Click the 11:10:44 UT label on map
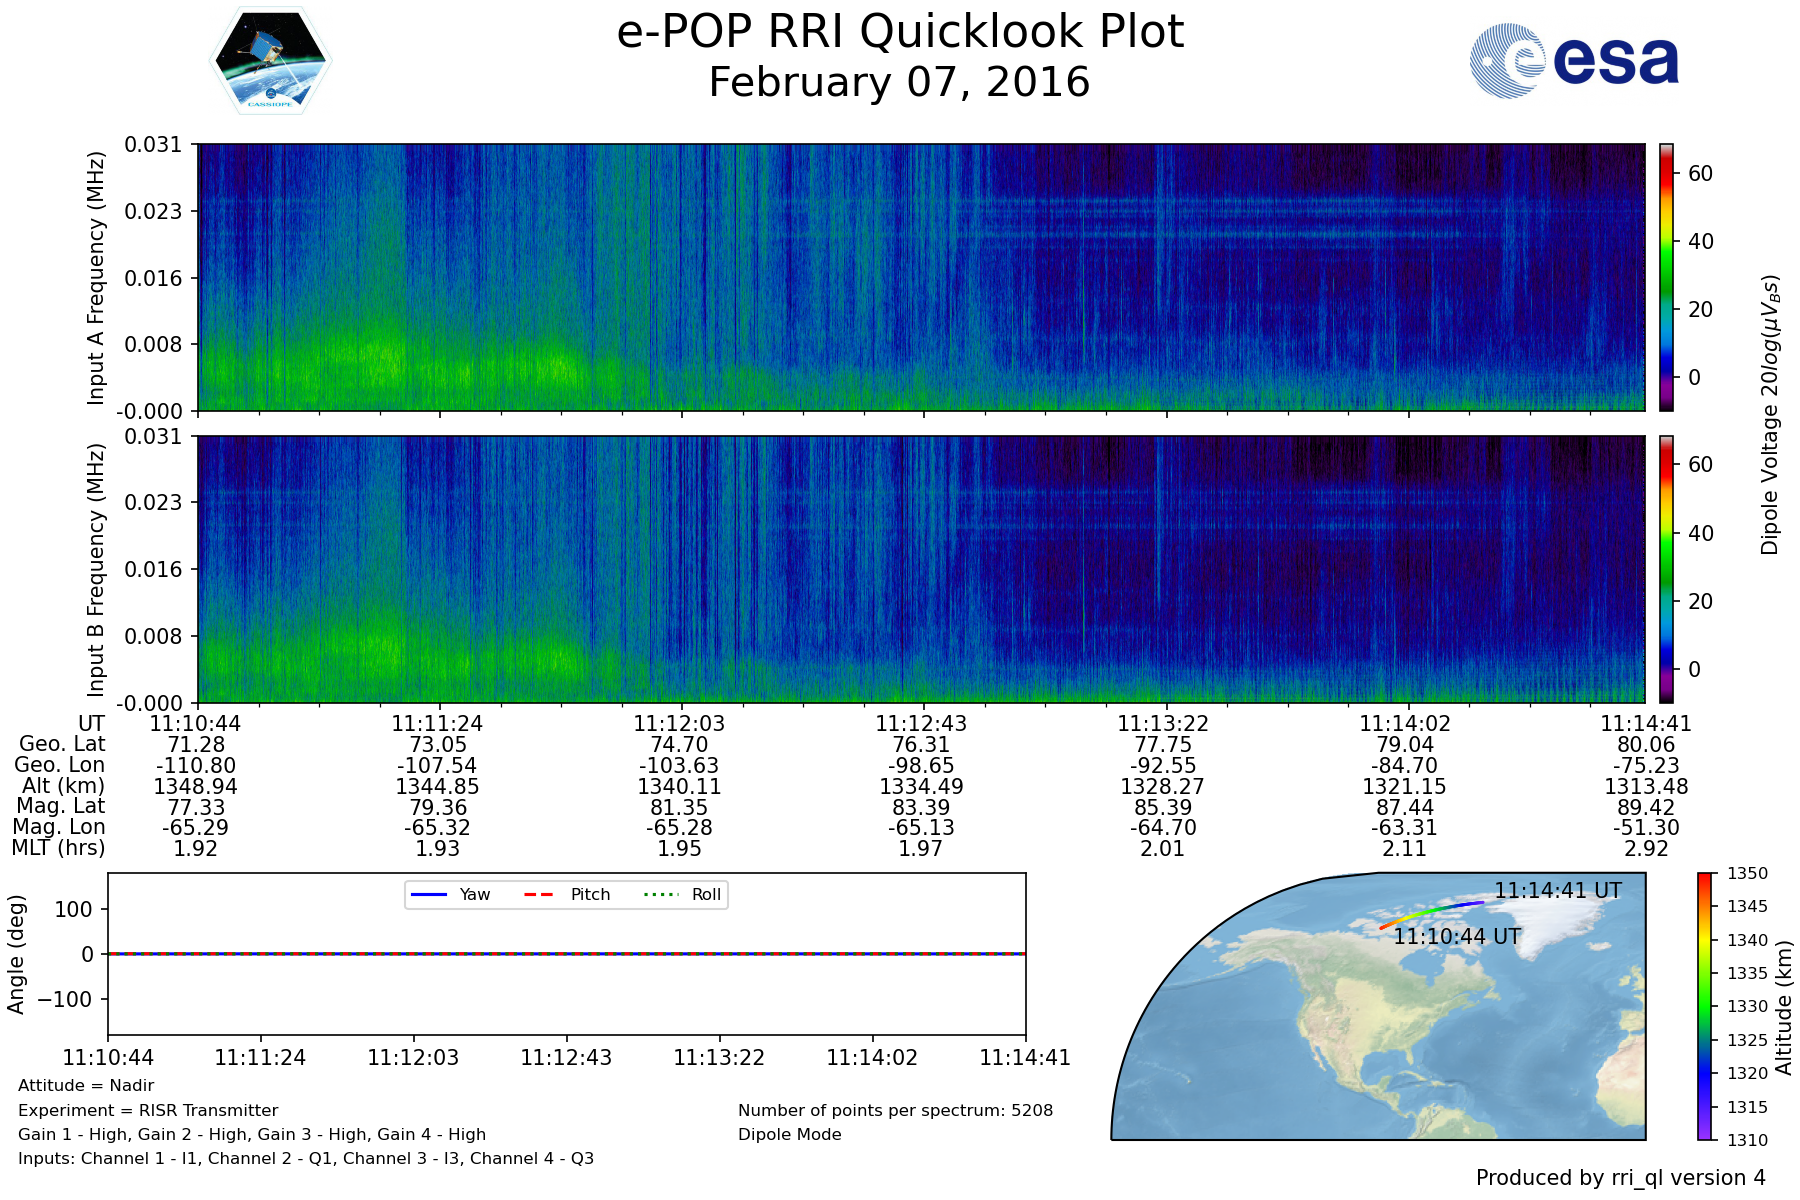 1457,937
